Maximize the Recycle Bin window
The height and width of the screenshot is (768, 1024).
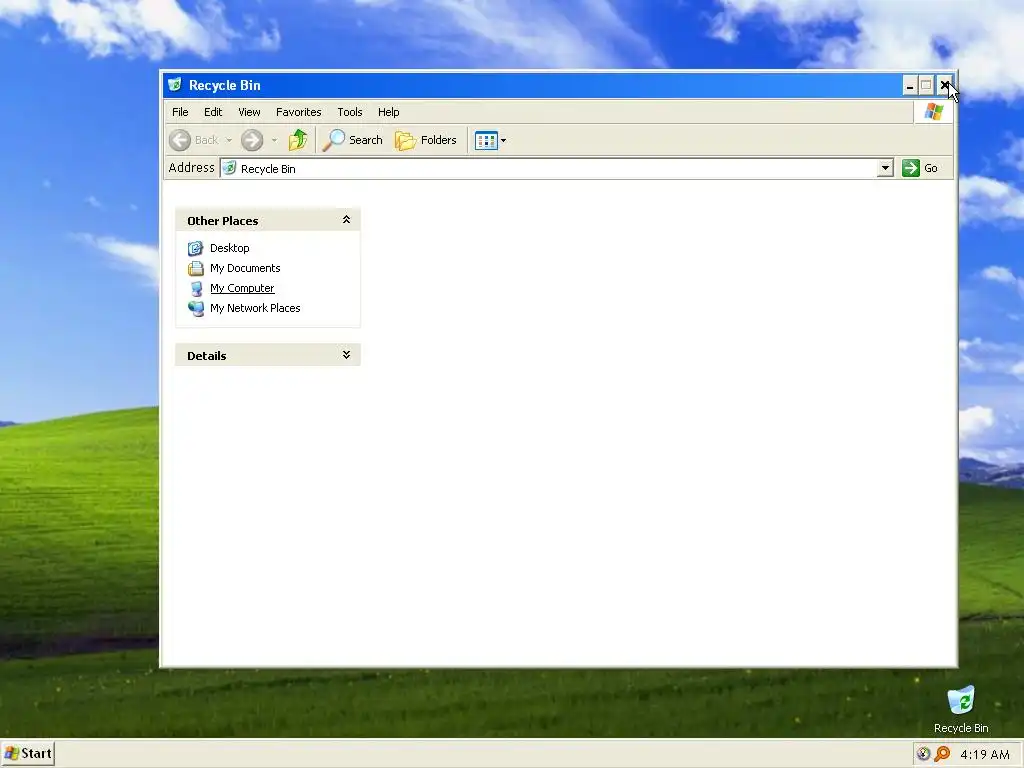point(926,85)
